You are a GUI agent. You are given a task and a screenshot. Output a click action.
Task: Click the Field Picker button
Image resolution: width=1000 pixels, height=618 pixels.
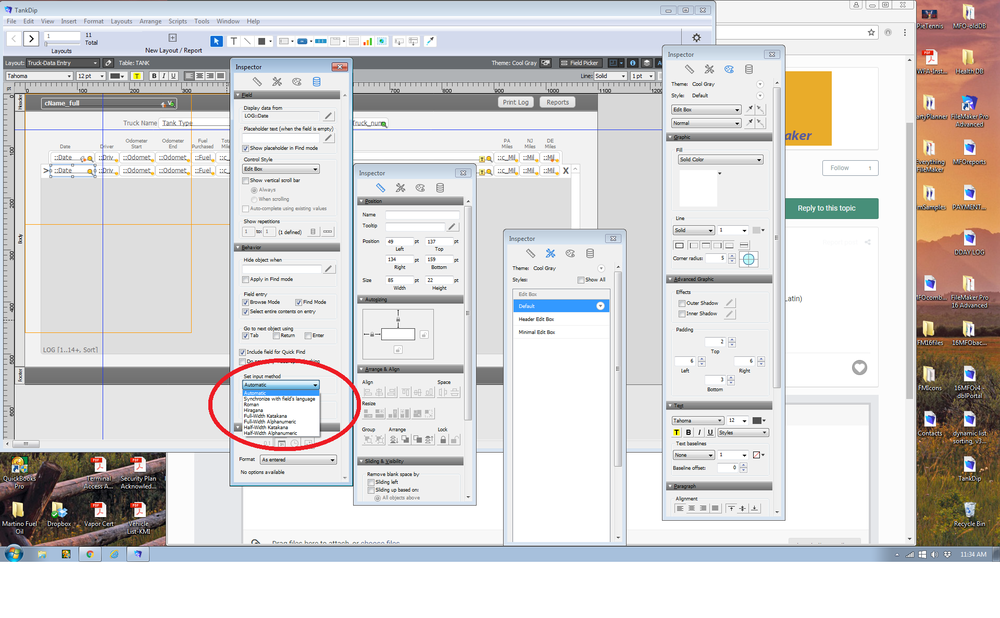(579, 63)
